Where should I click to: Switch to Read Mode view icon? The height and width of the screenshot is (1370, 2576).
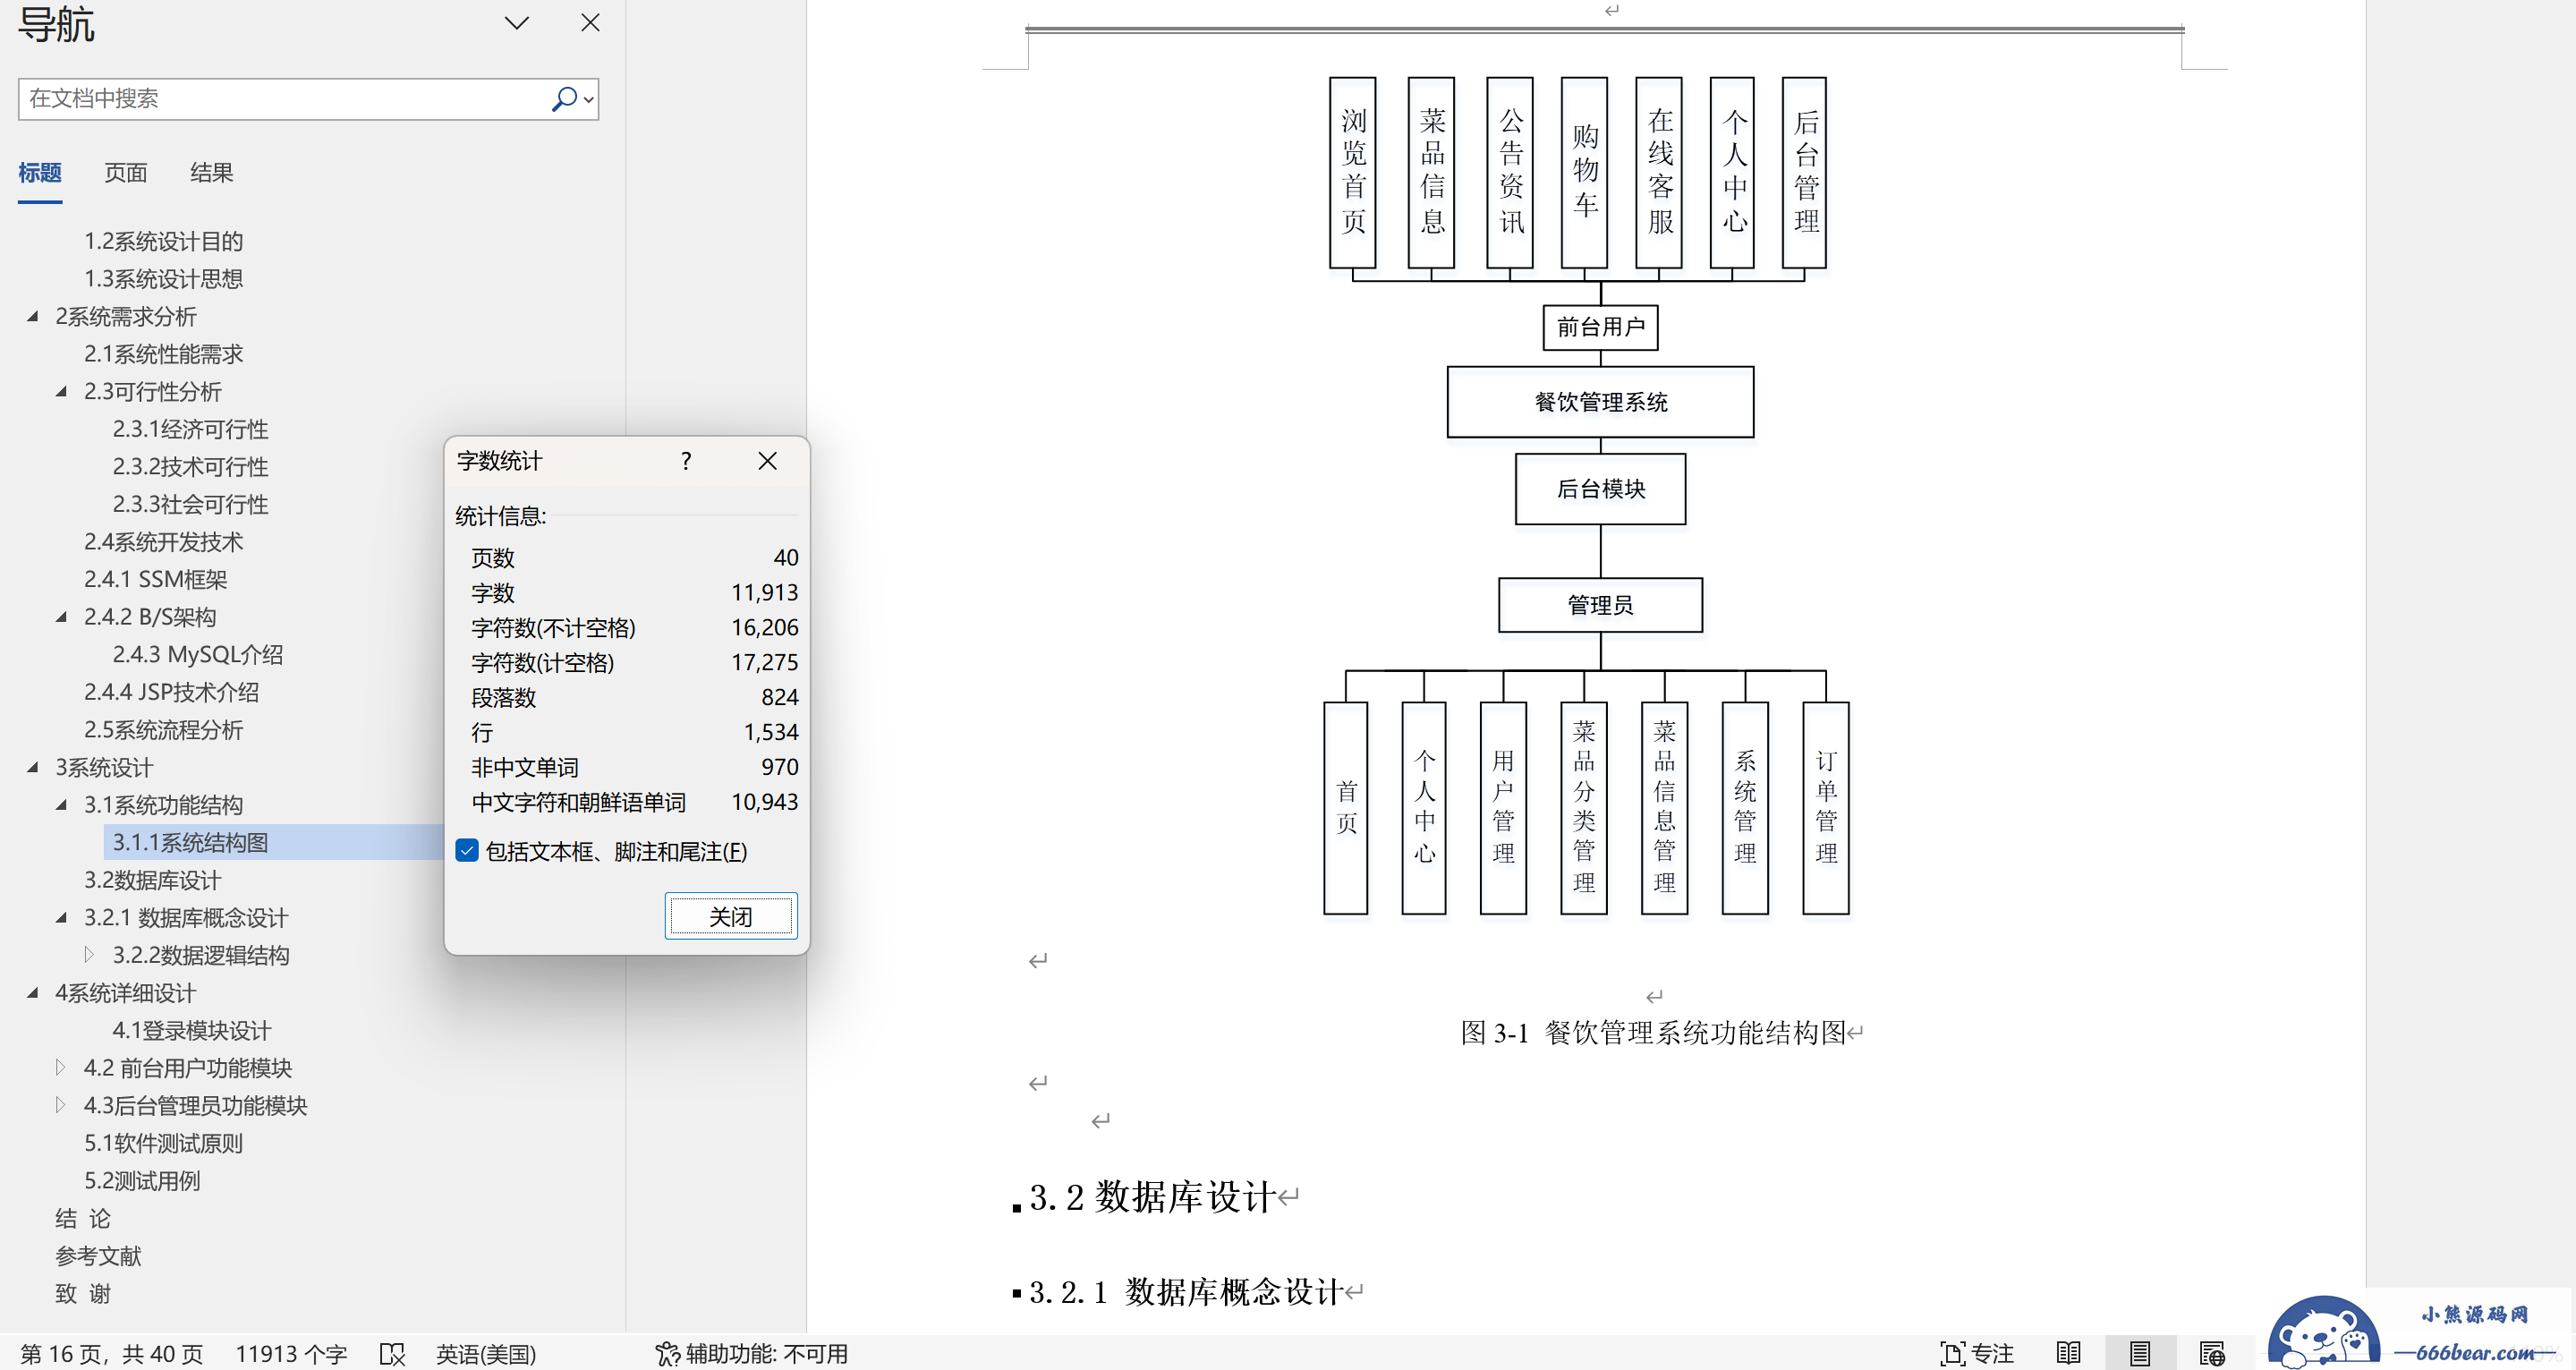(2069, 1354)
